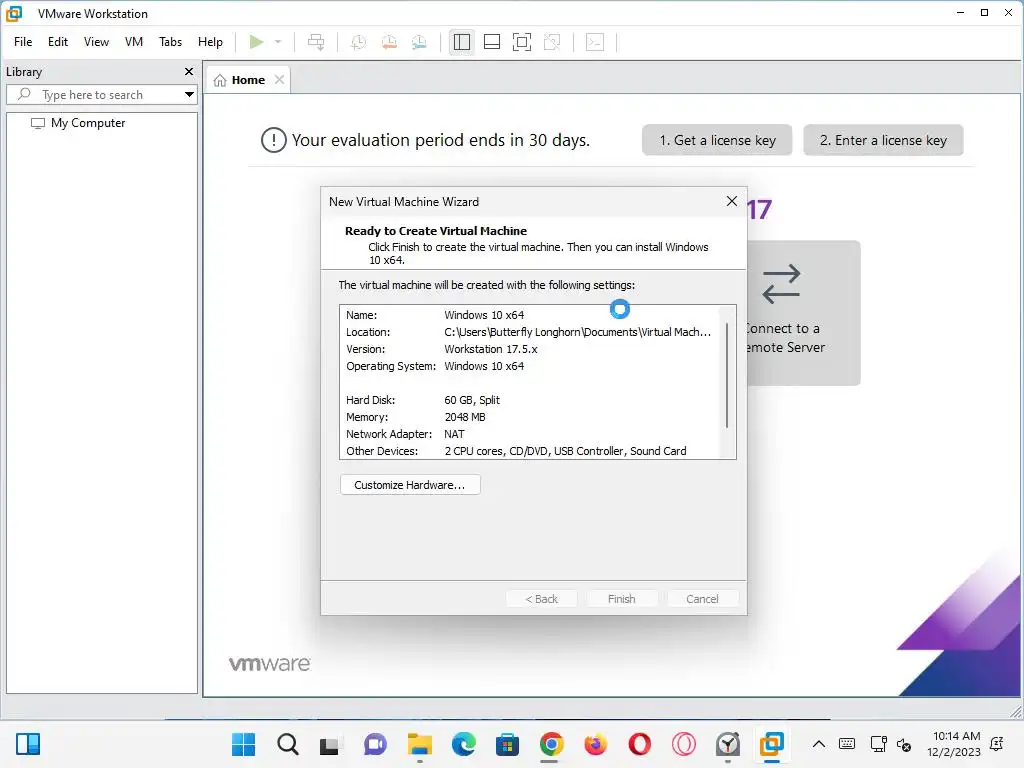Close the Home tab
Viewport: 1024px width, 768px height.
280,80
